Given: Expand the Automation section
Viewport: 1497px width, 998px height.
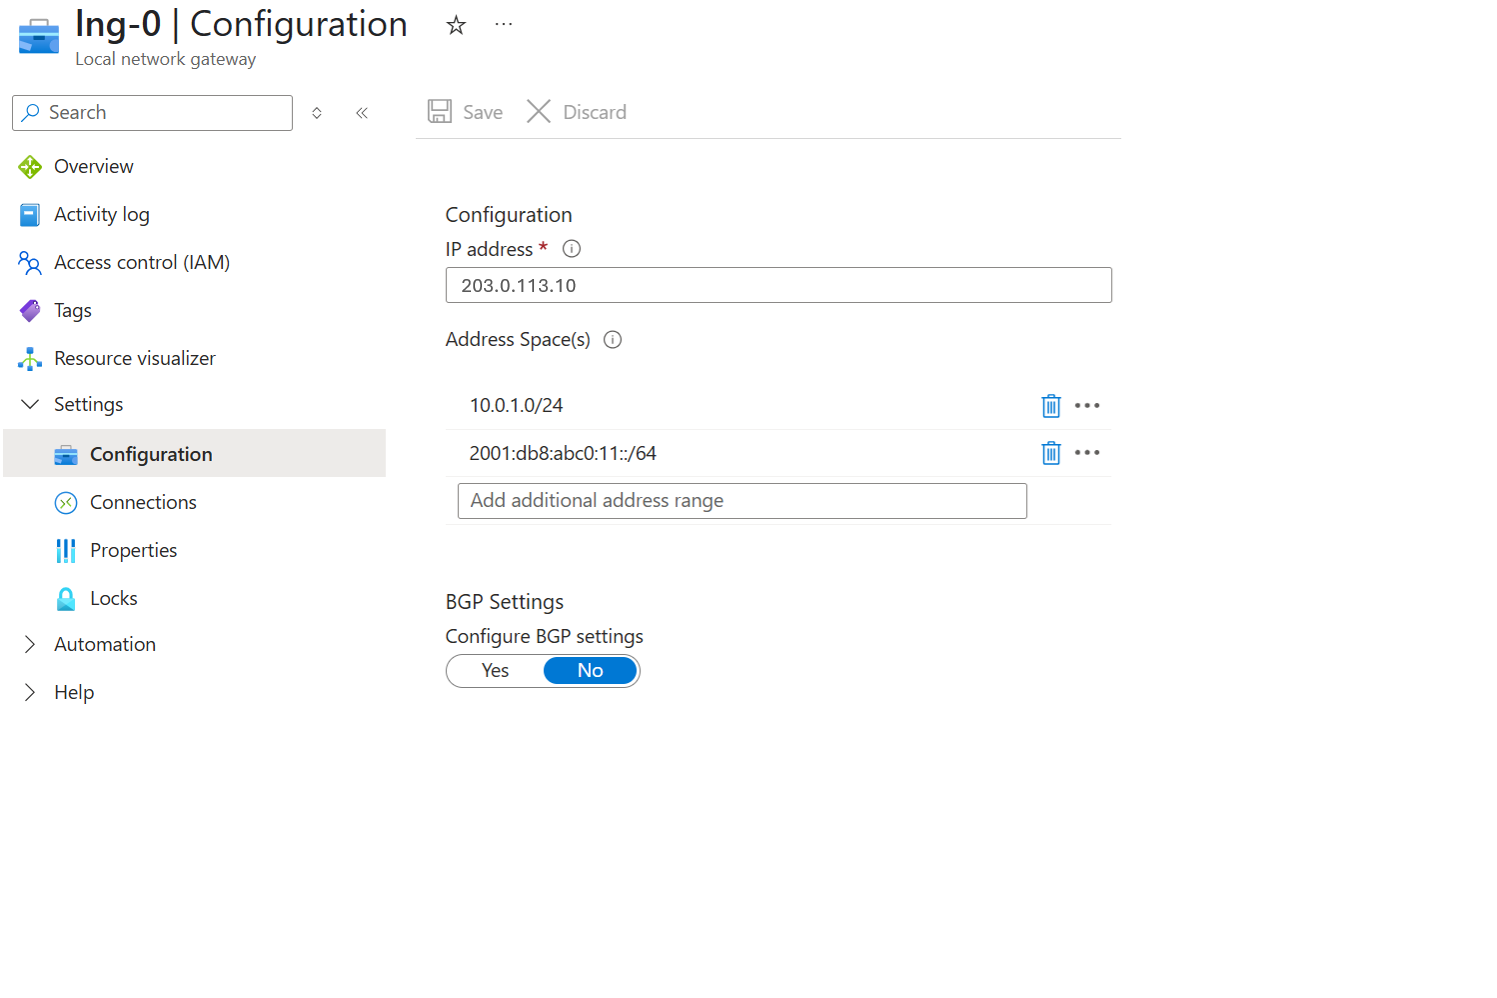Looking at the screenshot, I should (x=30, y=644).
